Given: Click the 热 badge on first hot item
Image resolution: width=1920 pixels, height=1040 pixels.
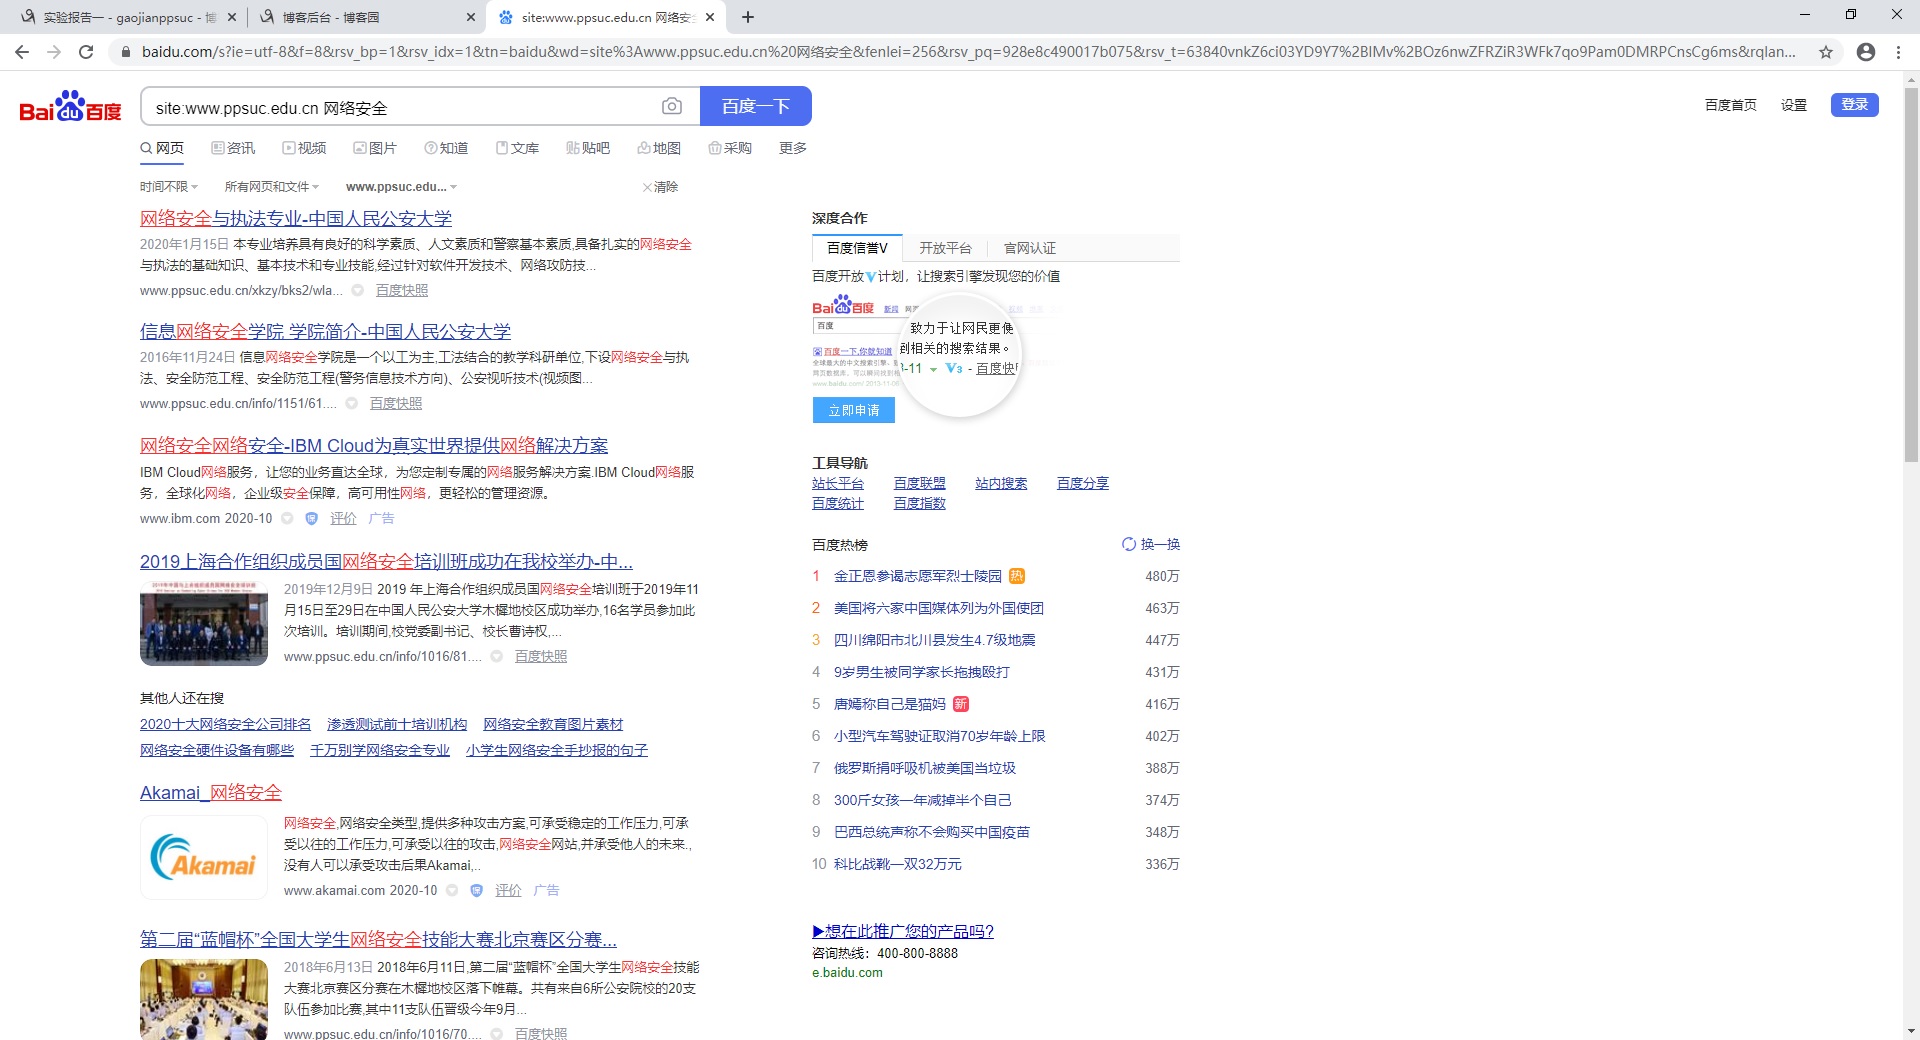Looking at the screenshot, I should point(1017,576).
